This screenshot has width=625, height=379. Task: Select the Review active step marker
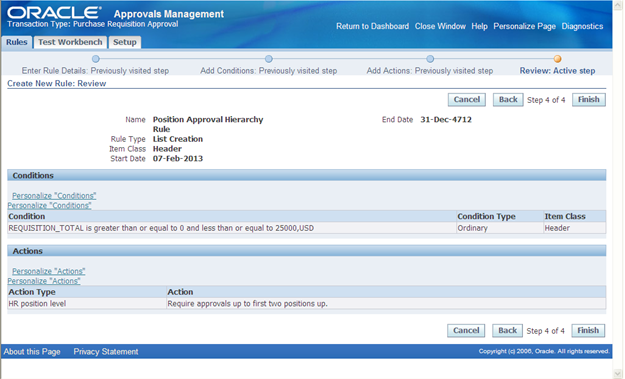[x=557, y=59]
